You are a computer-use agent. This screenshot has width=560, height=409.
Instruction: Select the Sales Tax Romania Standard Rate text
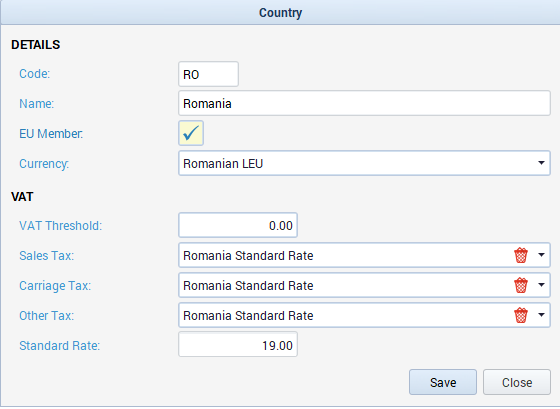248,256
